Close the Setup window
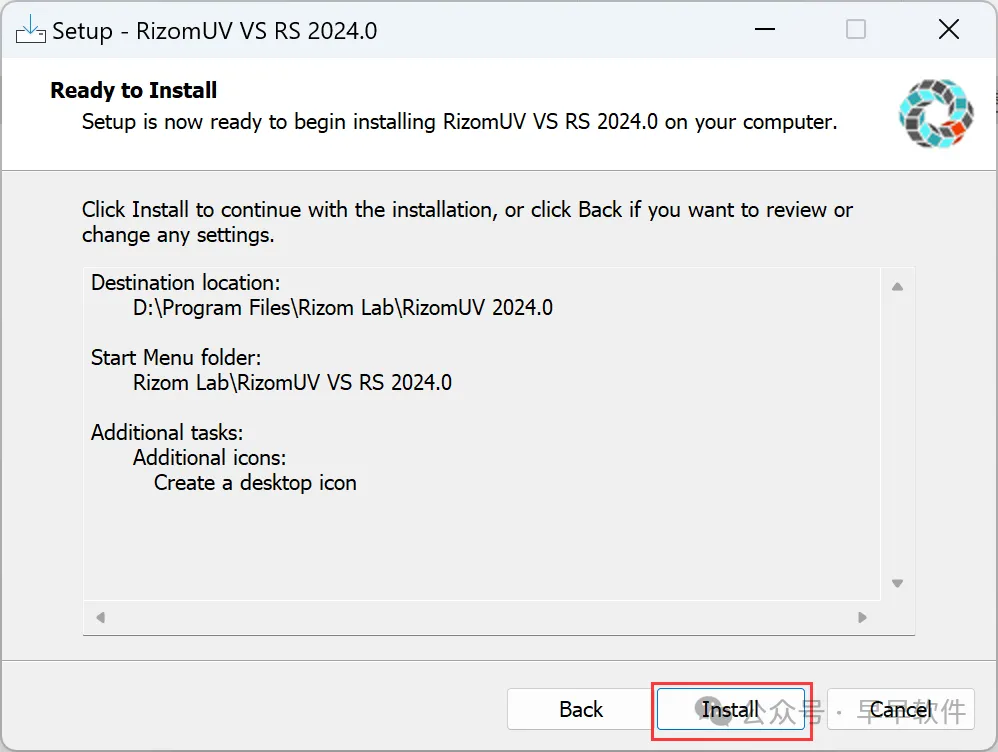 pos(949,29)
